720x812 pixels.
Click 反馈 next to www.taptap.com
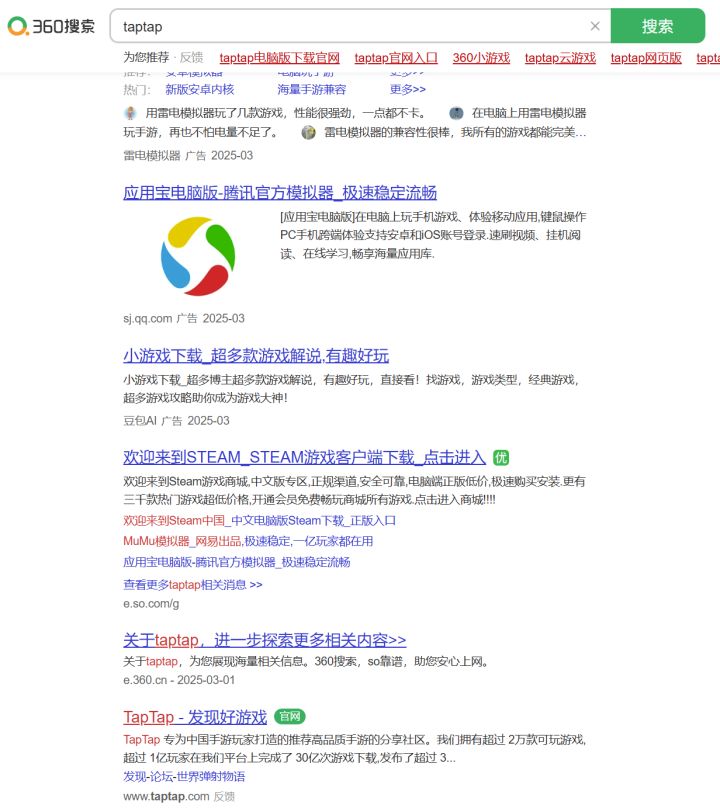(224, 796)
